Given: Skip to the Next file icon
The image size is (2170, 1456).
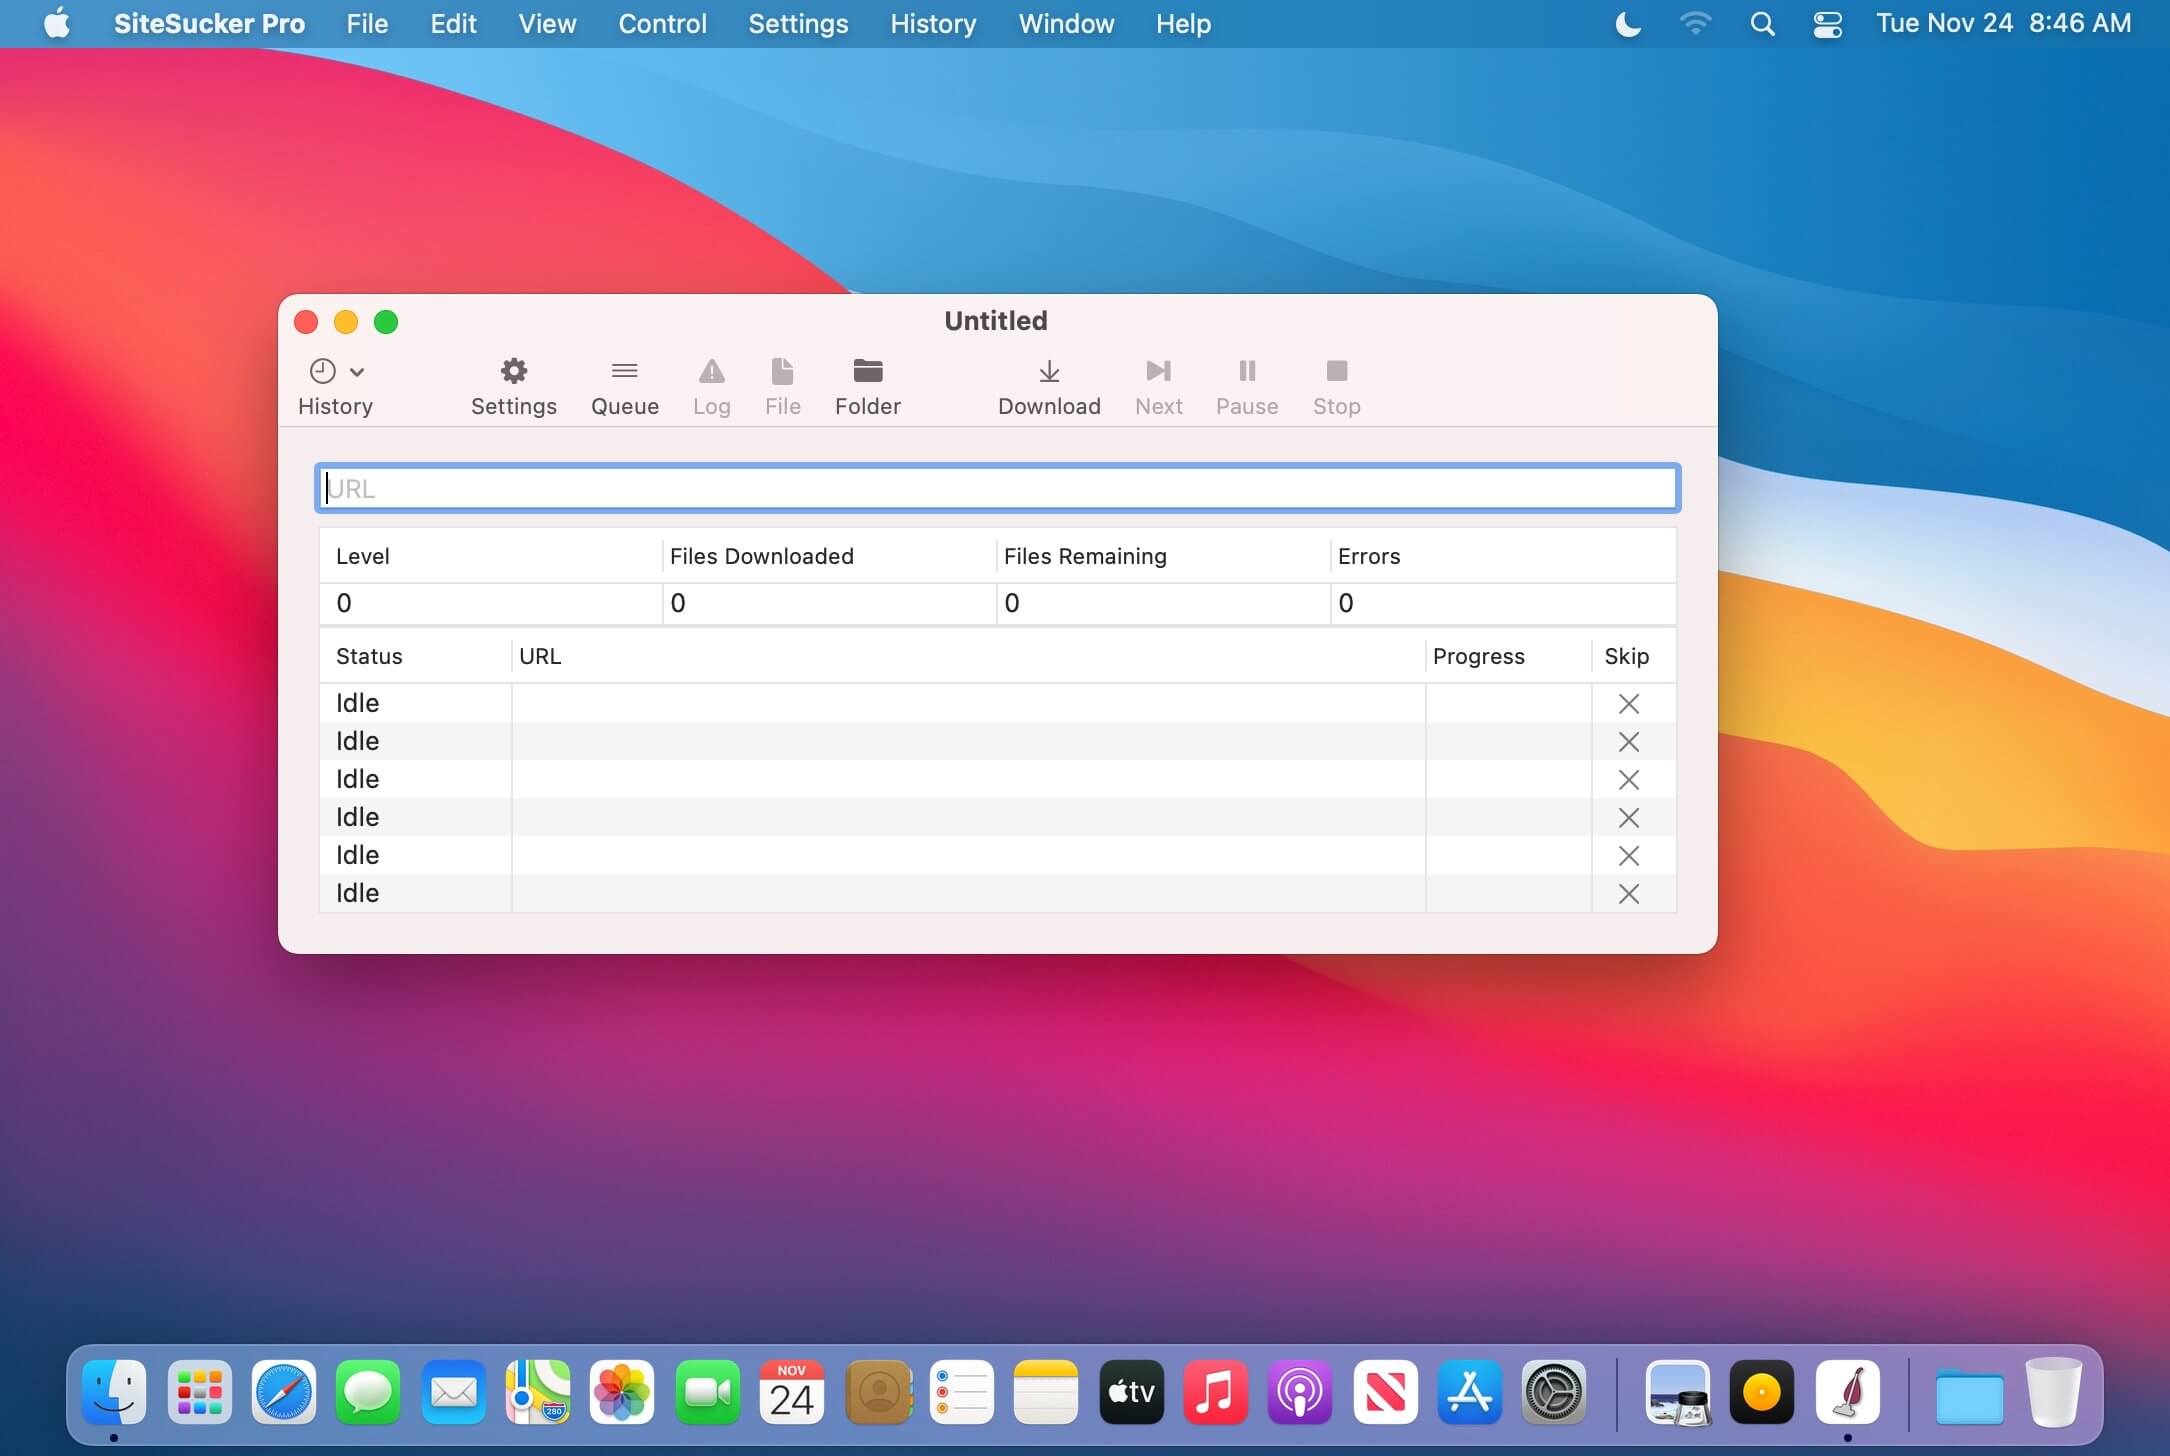Looking at the screenshot, I should click(1157, 385).
